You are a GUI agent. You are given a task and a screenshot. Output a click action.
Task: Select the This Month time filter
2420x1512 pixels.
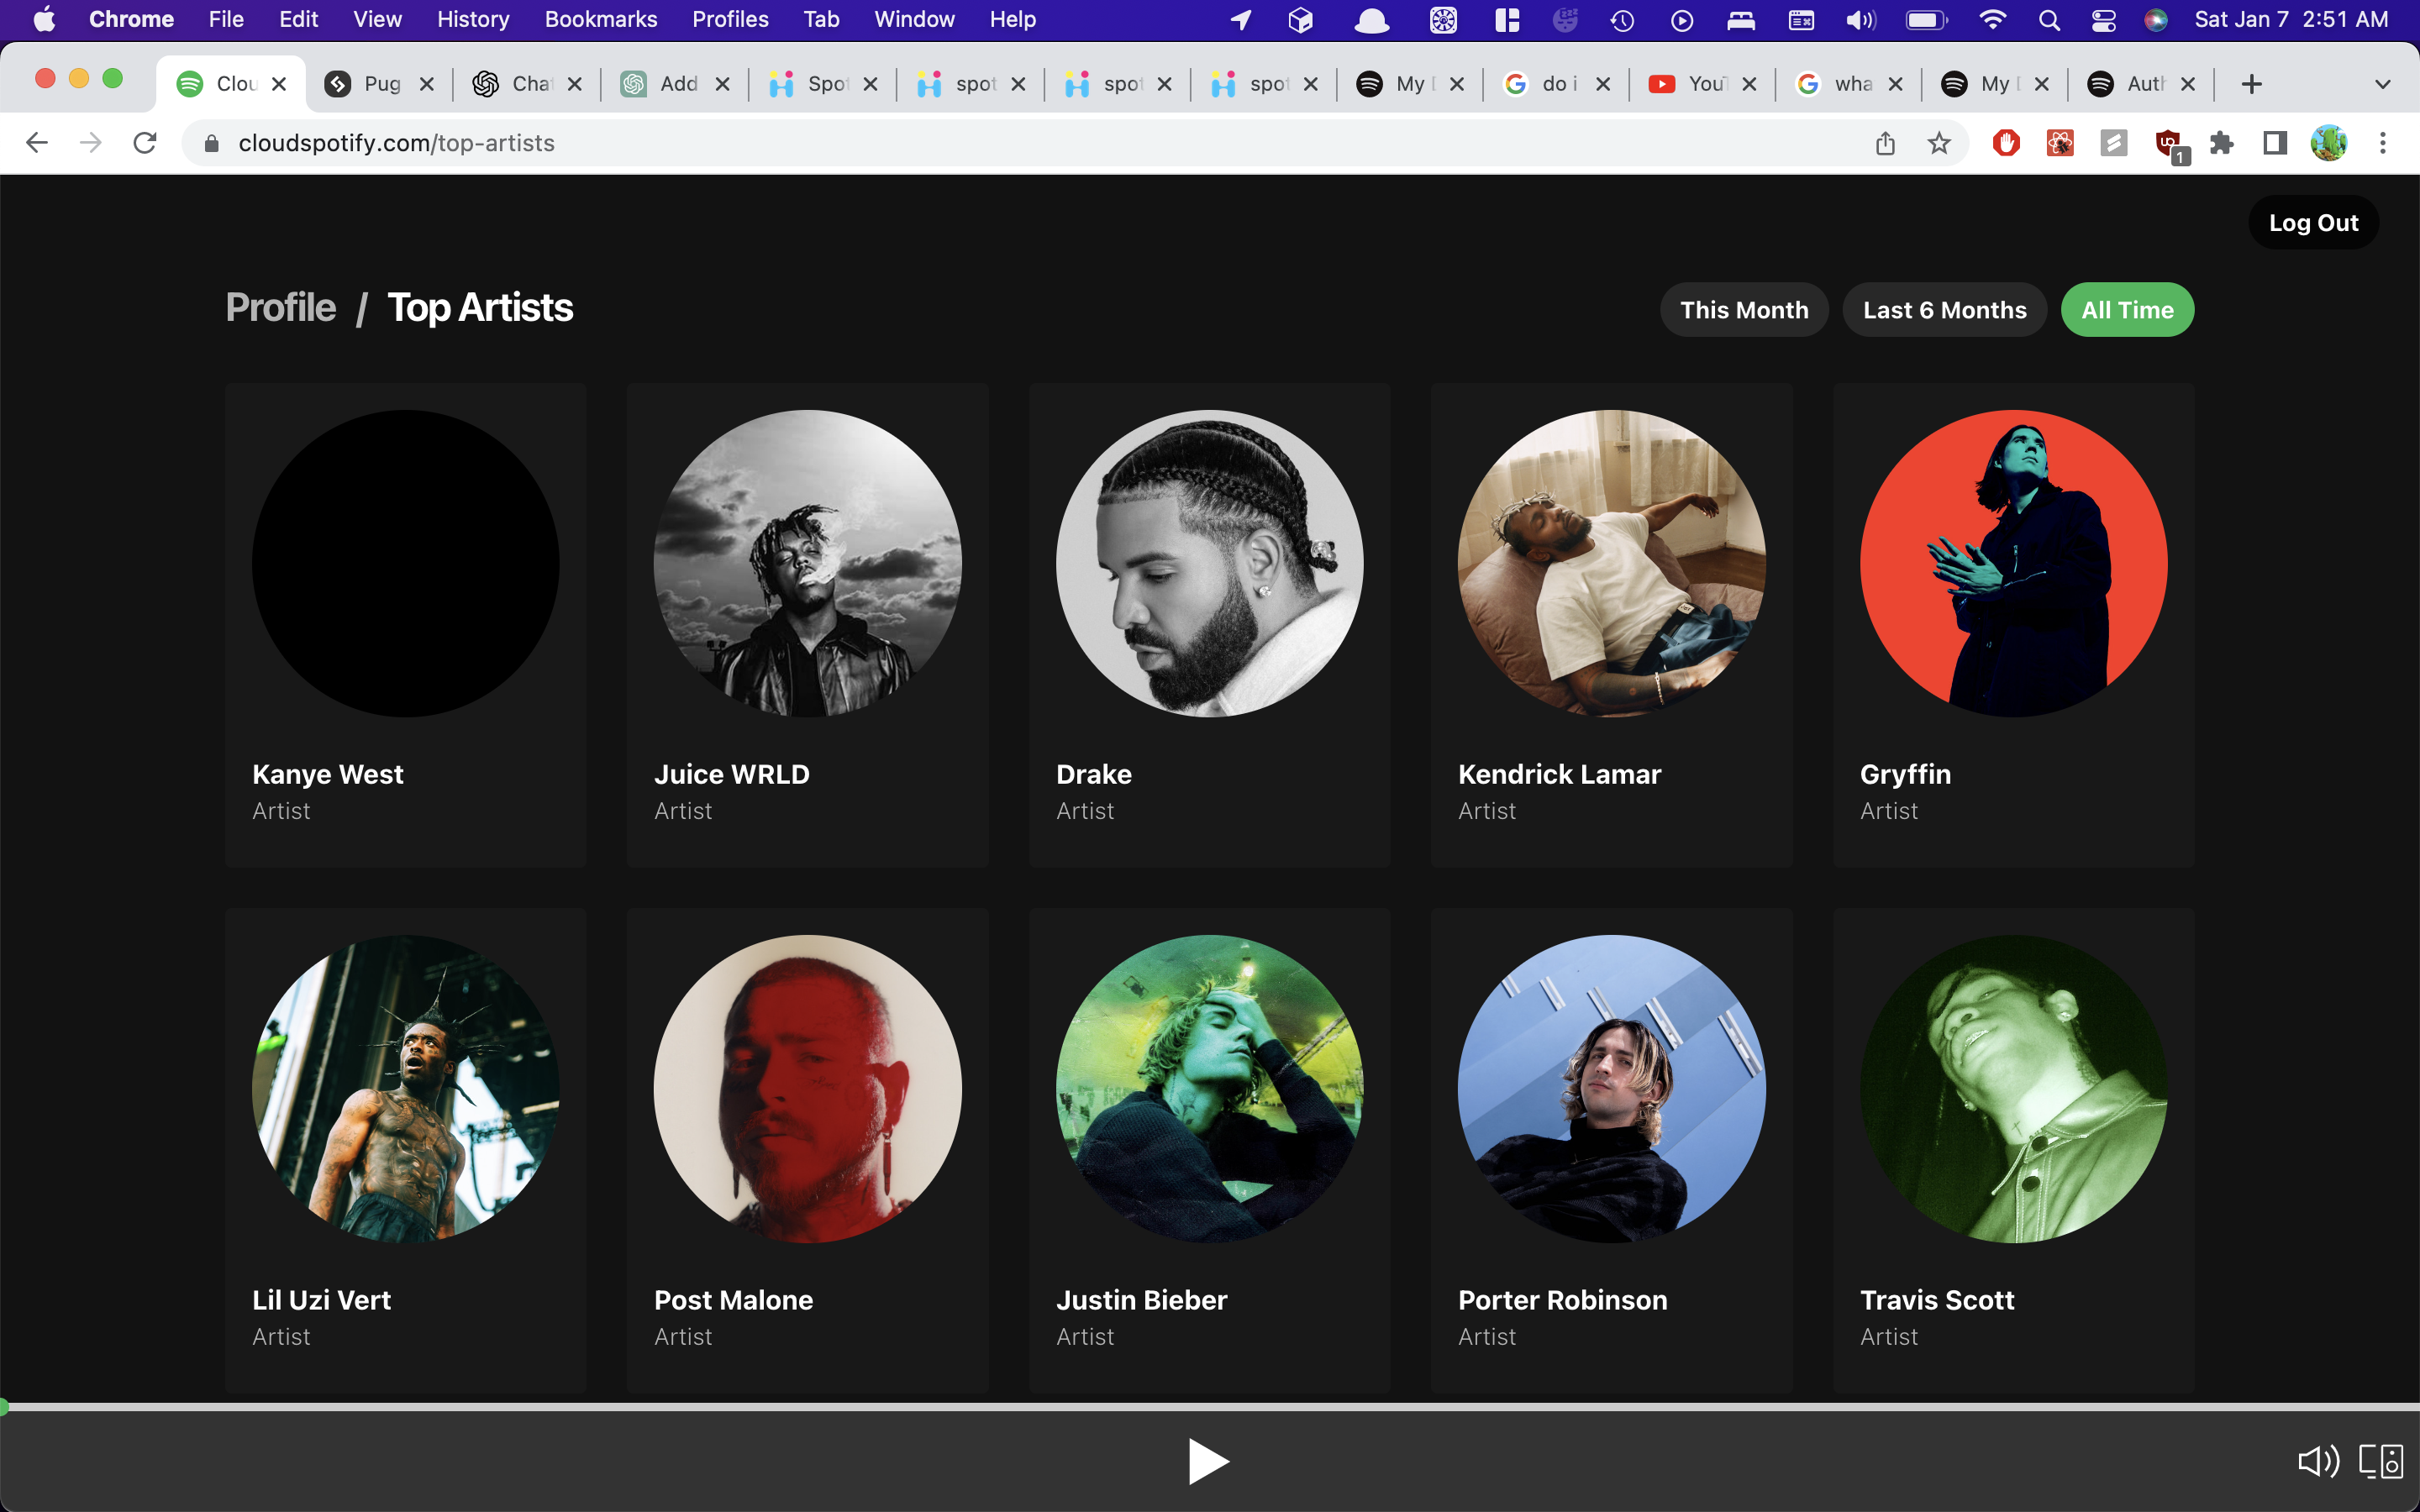(x=1743, y=309)
